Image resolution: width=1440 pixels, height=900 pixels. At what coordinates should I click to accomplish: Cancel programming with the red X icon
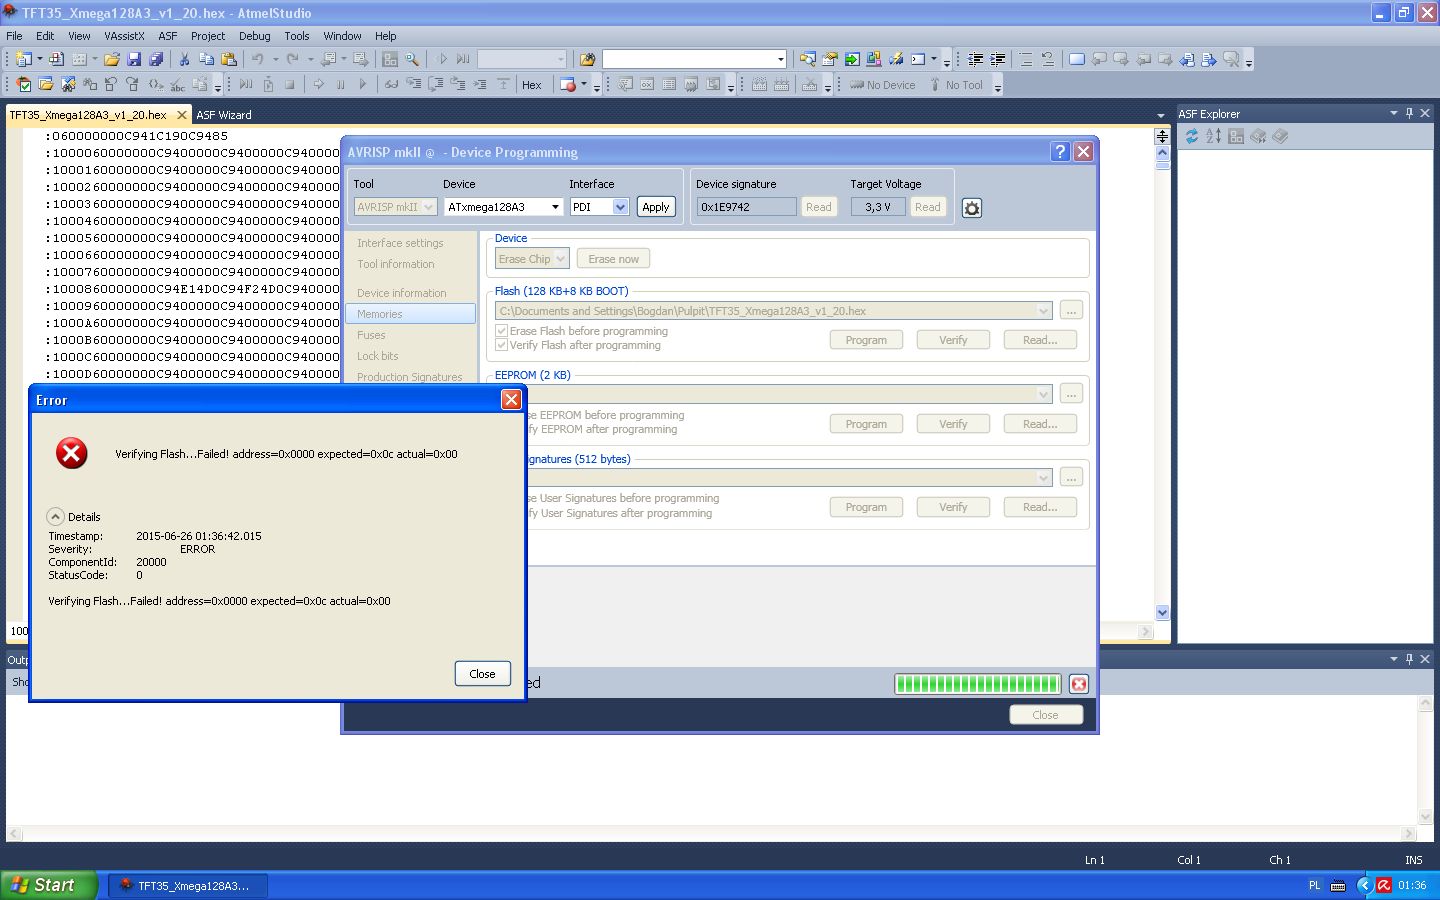tap(1079, 684)
